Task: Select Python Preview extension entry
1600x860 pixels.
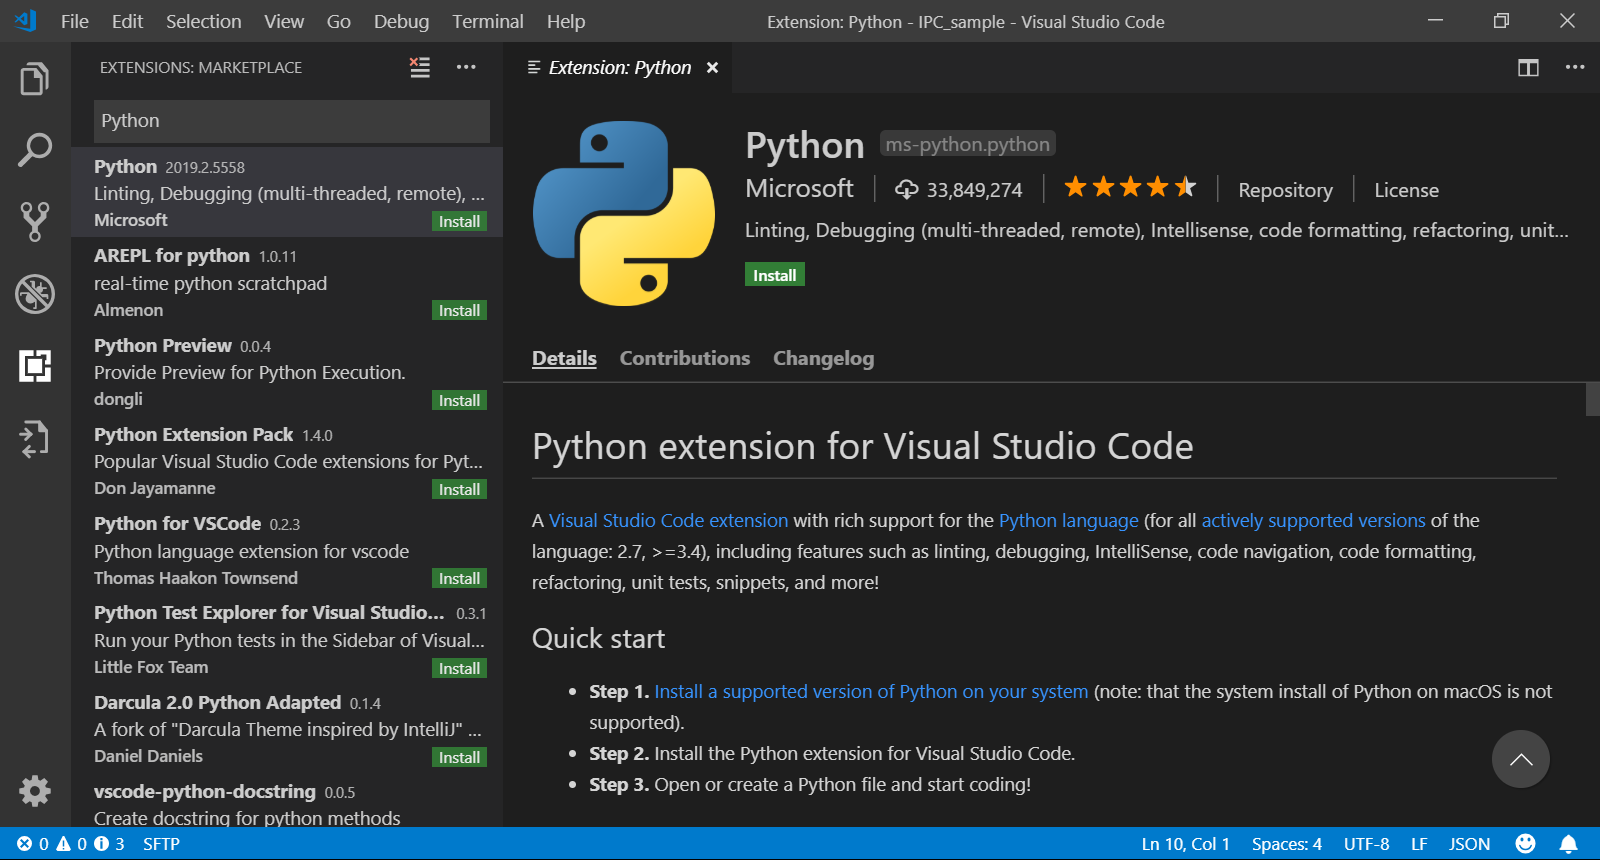Action: tap(287, 371)
